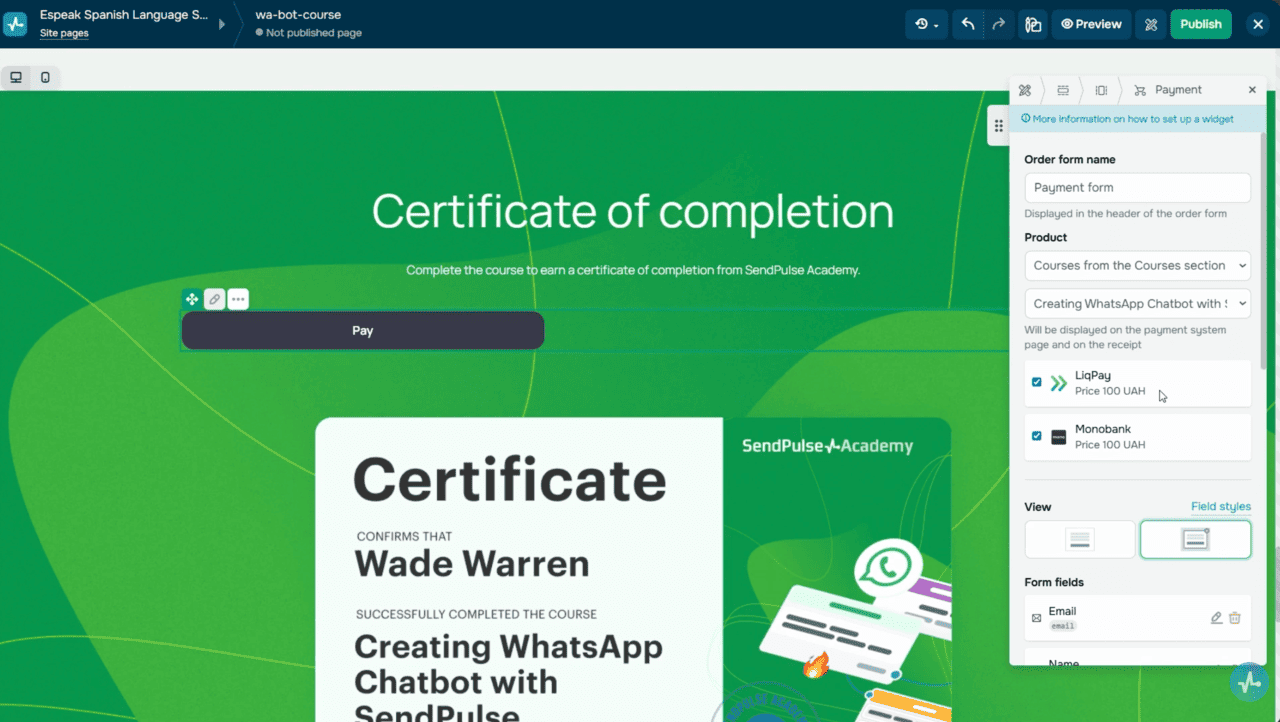The image size is (1280, 722).
Task: Click the LiqPay logo icon
Action: pos(1059,383)
